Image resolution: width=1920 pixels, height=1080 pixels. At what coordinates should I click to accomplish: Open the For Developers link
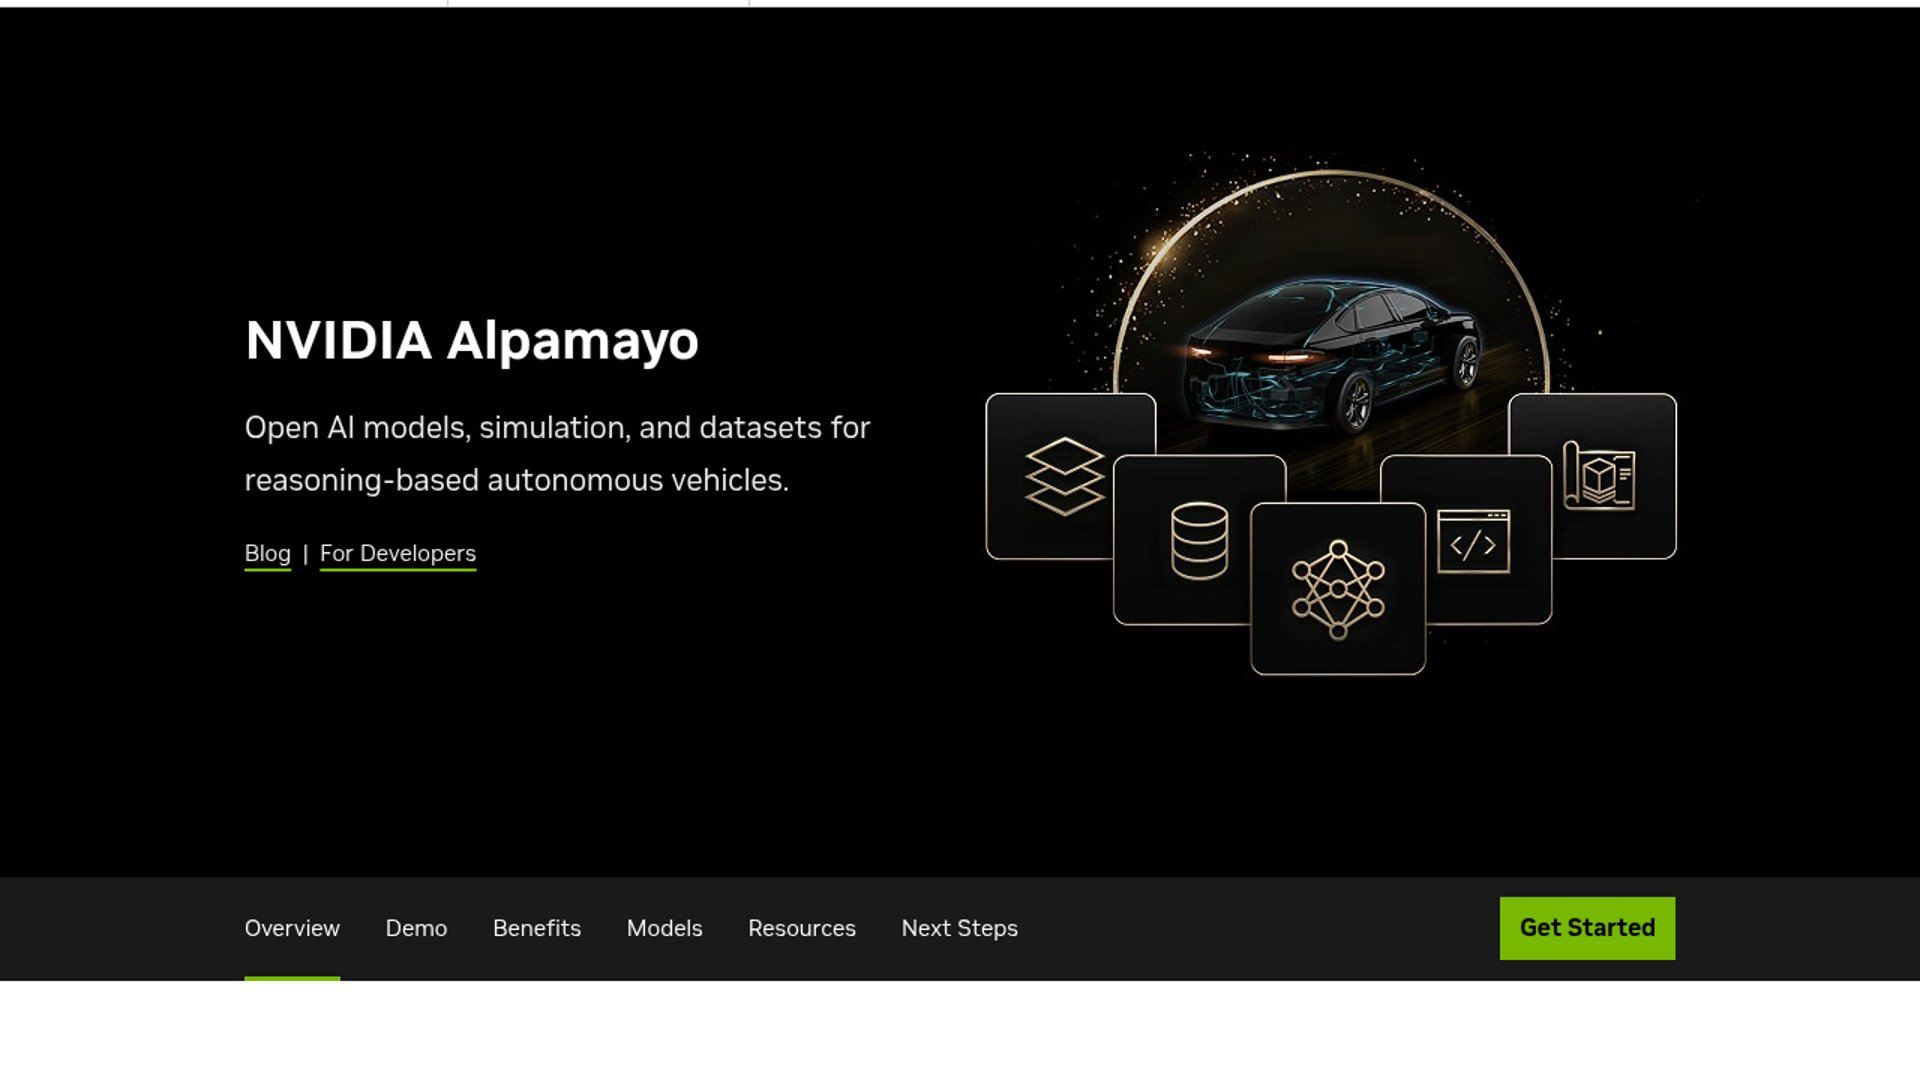(x=398, y=554)
